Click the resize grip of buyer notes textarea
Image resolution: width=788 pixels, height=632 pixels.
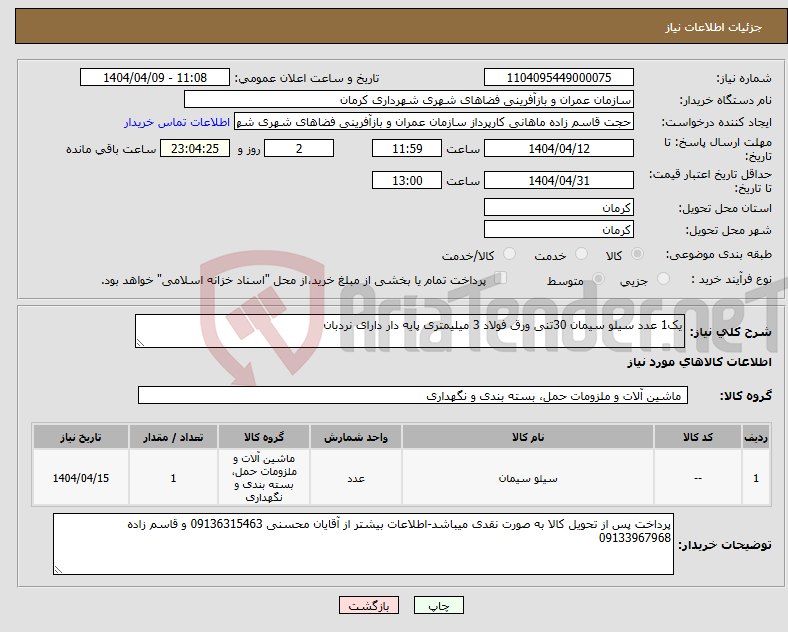click(x=58, y=570)
